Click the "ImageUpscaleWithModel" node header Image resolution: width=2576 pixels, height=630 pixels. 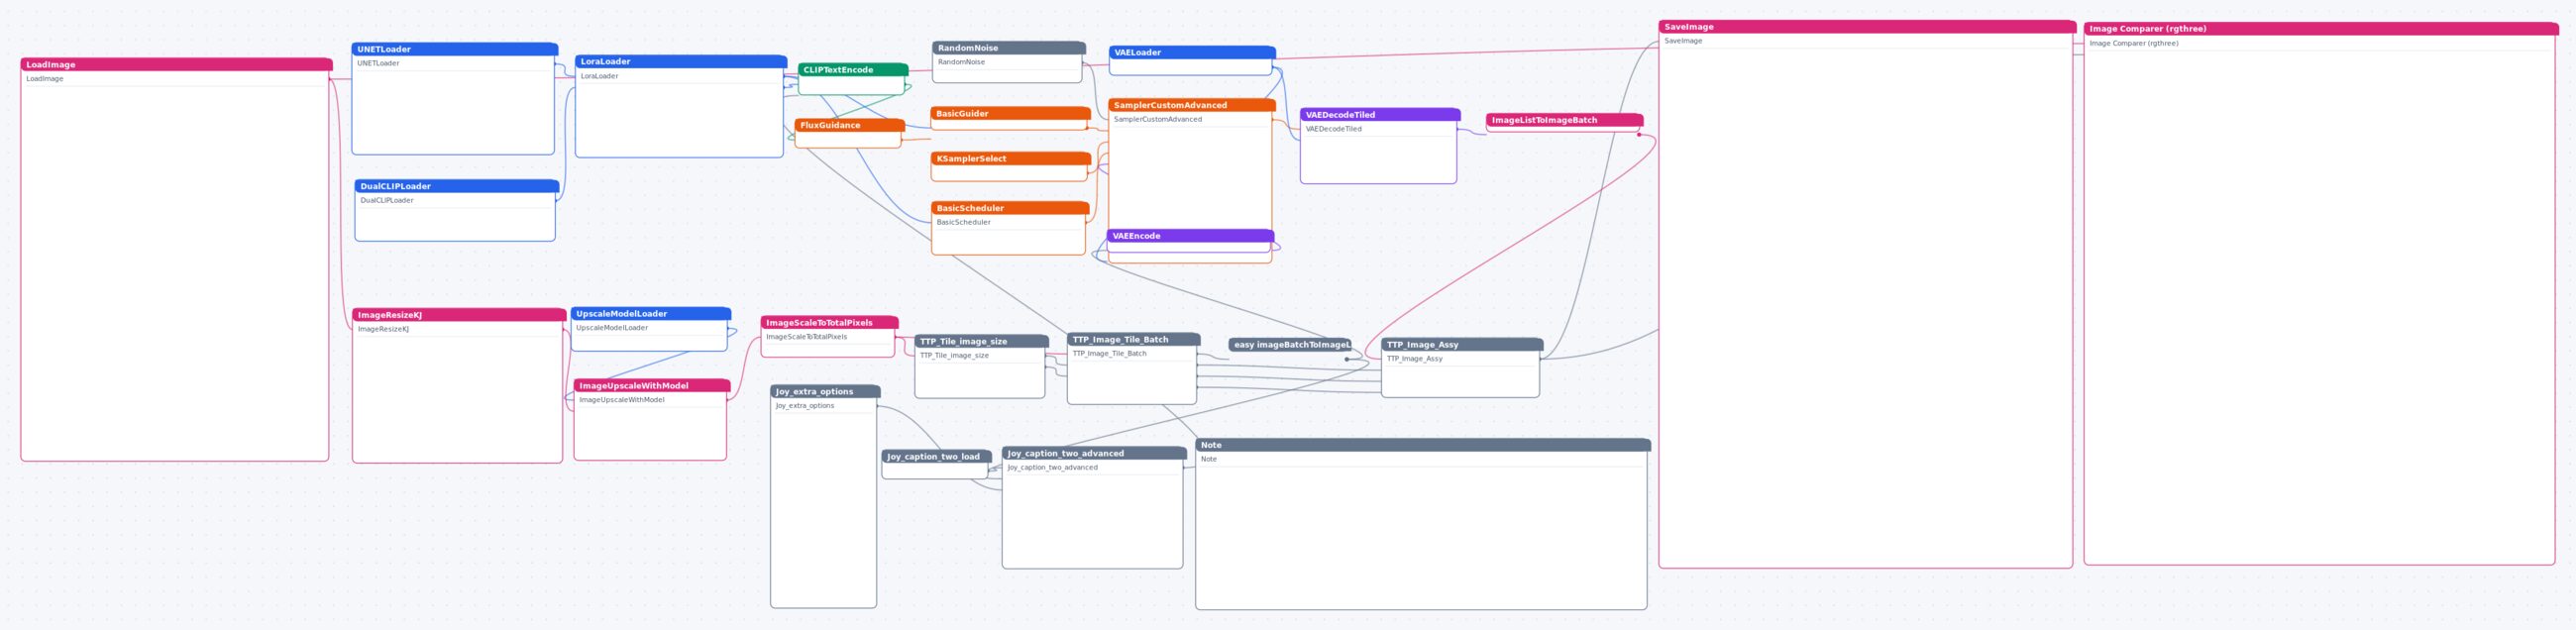[x=652, y=386]
